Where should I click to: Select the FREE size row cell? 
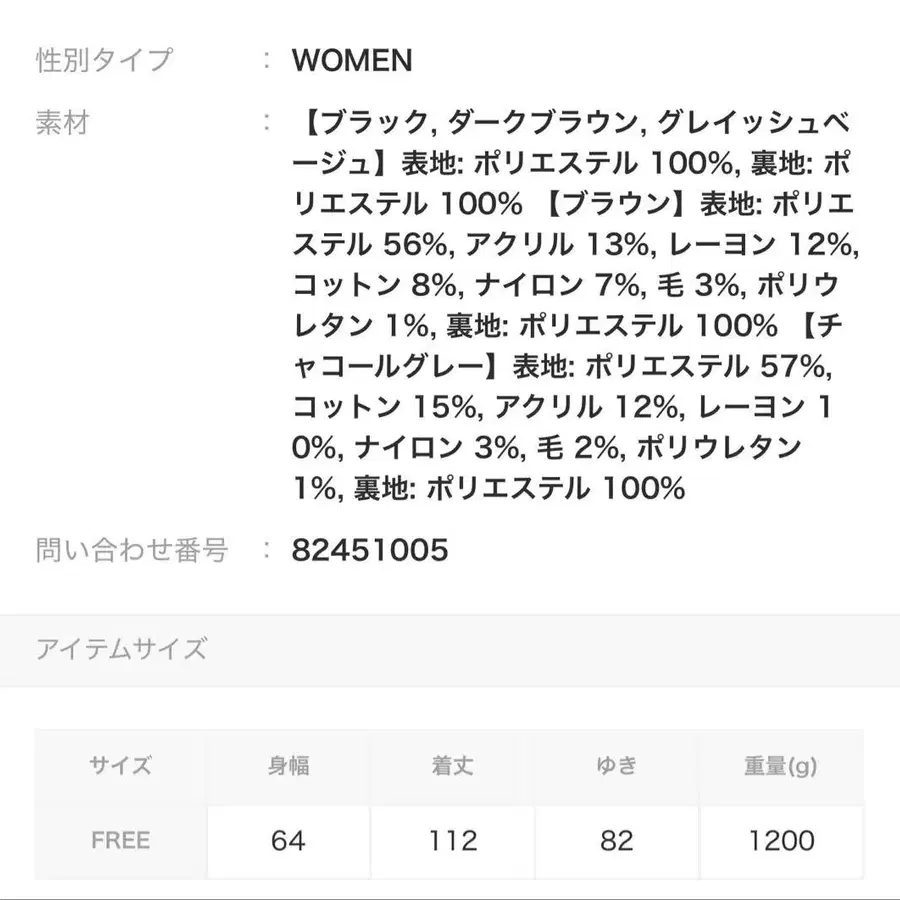[121, 841]
